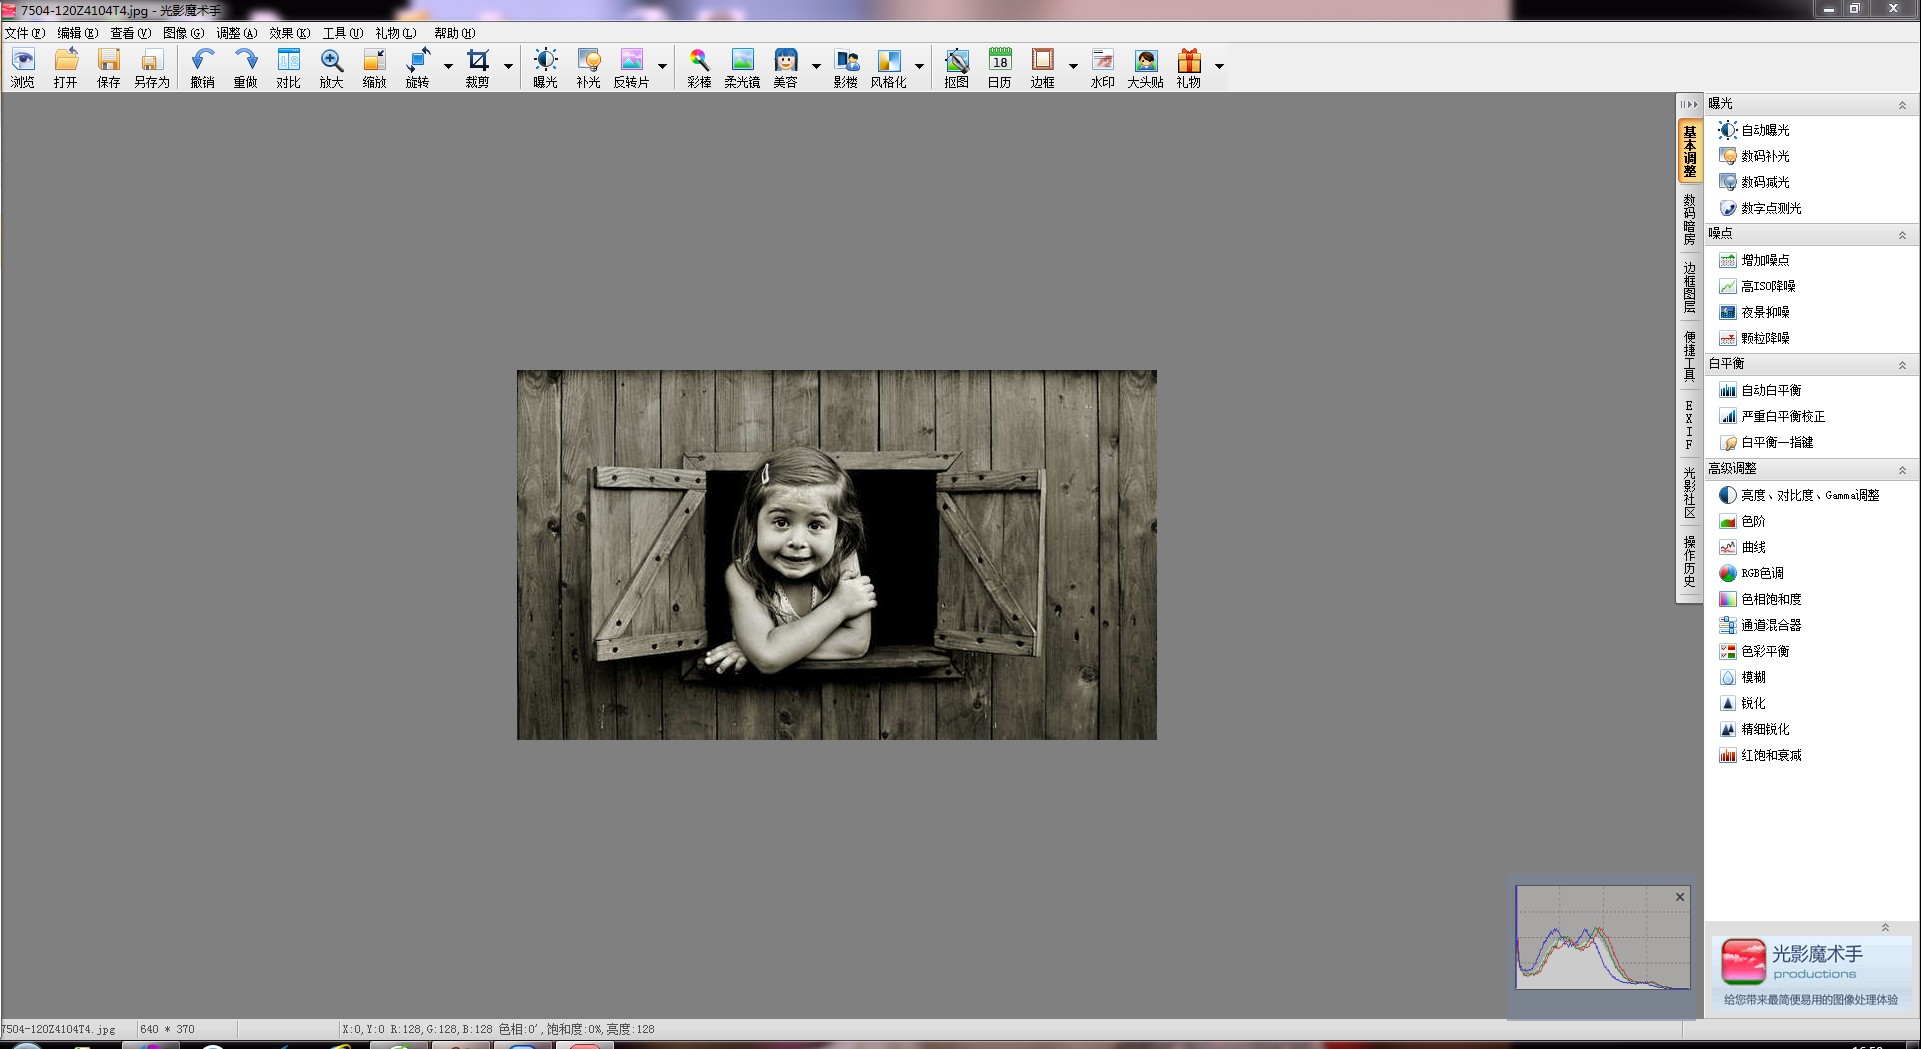This screenshot has width=1921, height=1049.
Task: Click the 风格化 (Stylize) icon
Action: [x=889, y=68]
